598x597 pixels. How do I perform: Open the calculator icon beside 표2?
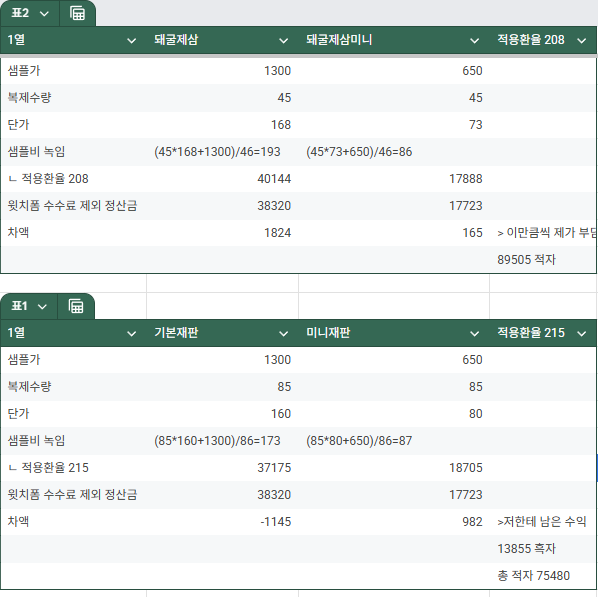click(77, 13)
